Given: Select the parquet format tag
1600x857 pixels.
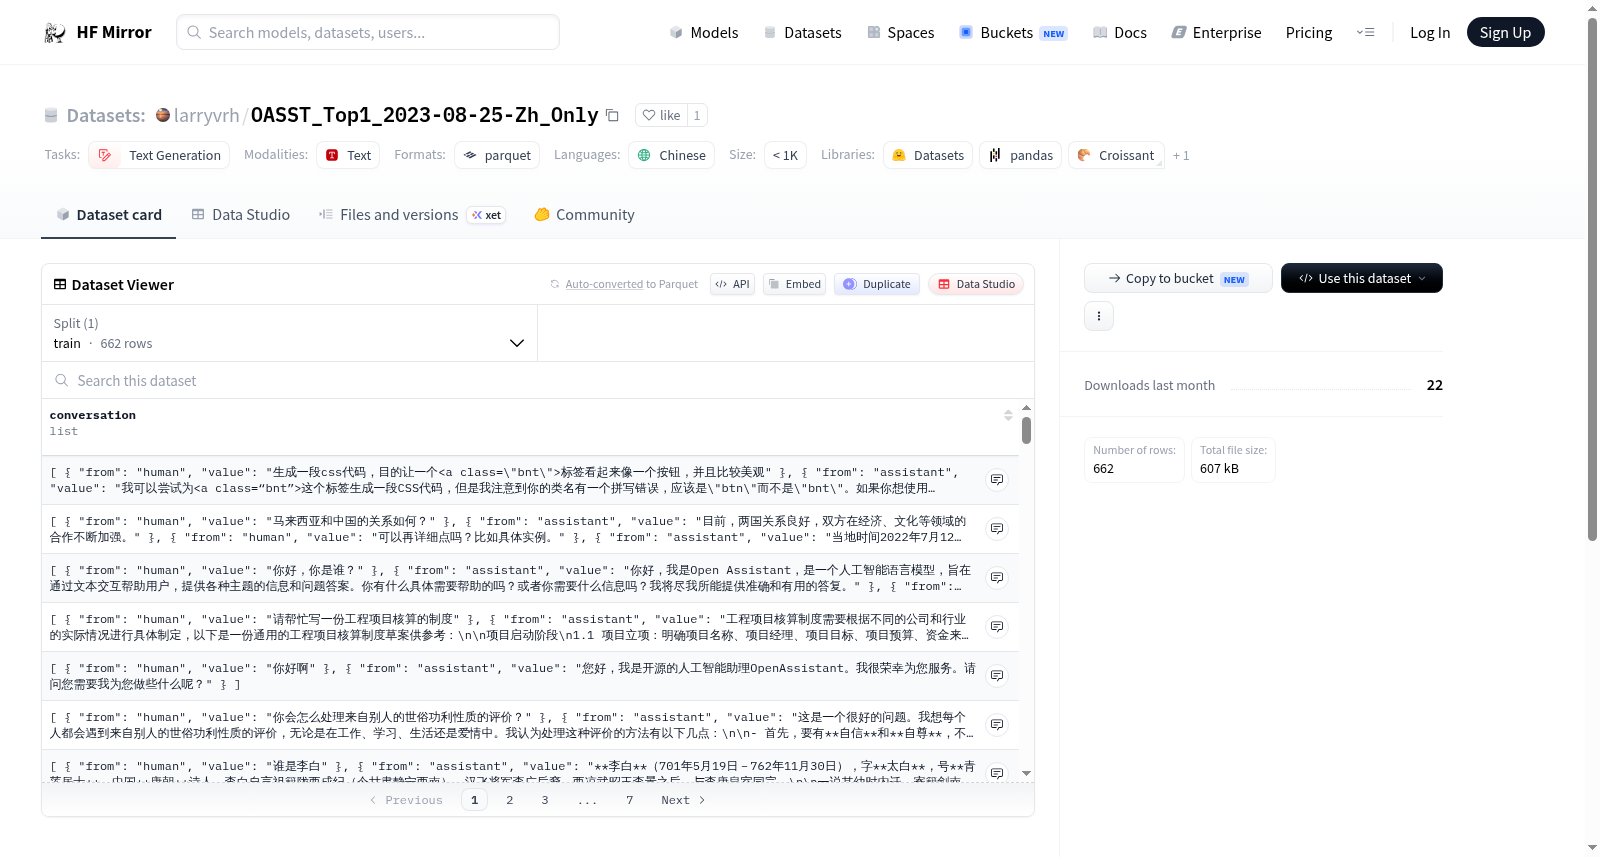Looking at the screenshot, I should [x=497, y=155].
